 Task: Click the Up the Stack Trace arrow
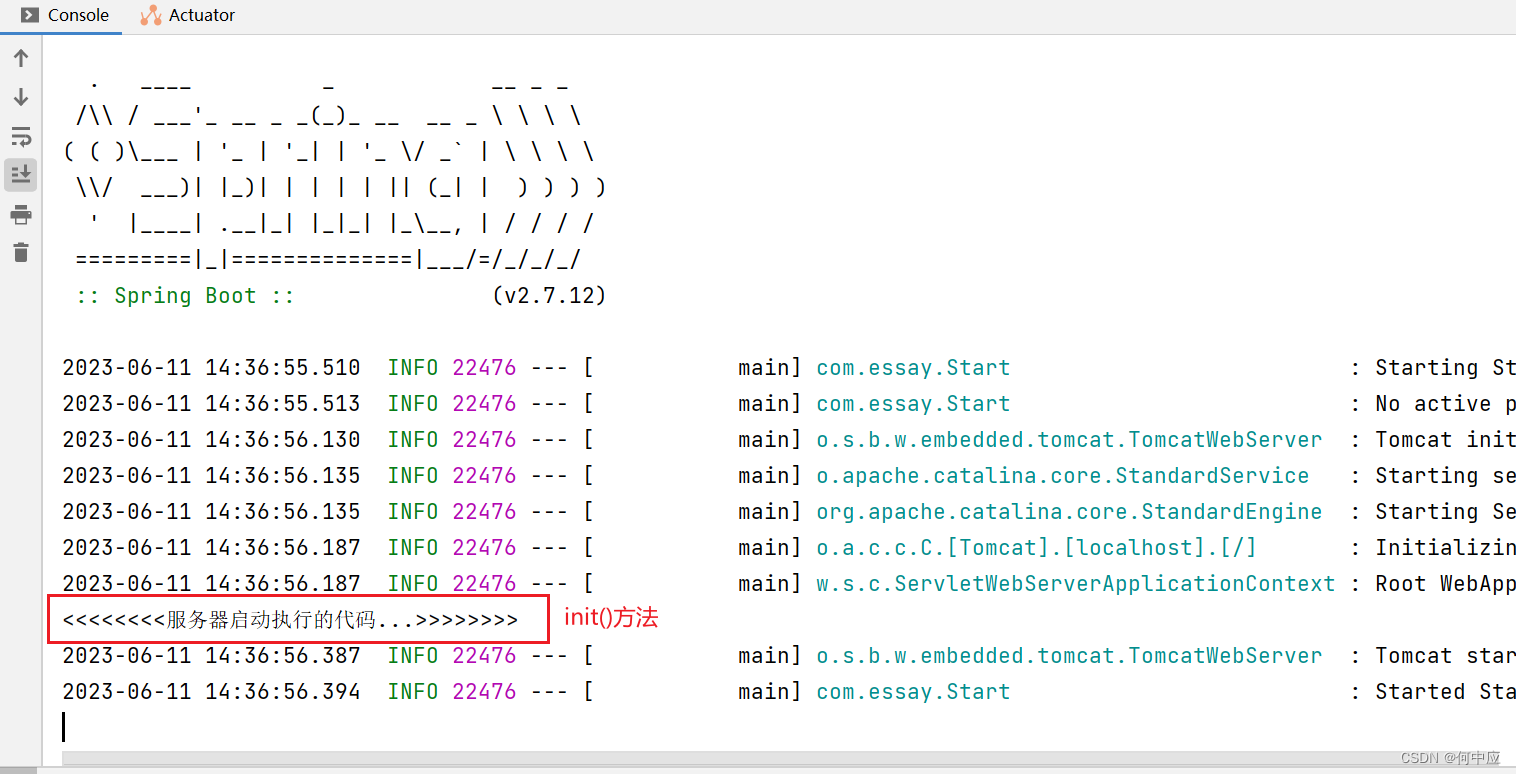tap(21, 58)
